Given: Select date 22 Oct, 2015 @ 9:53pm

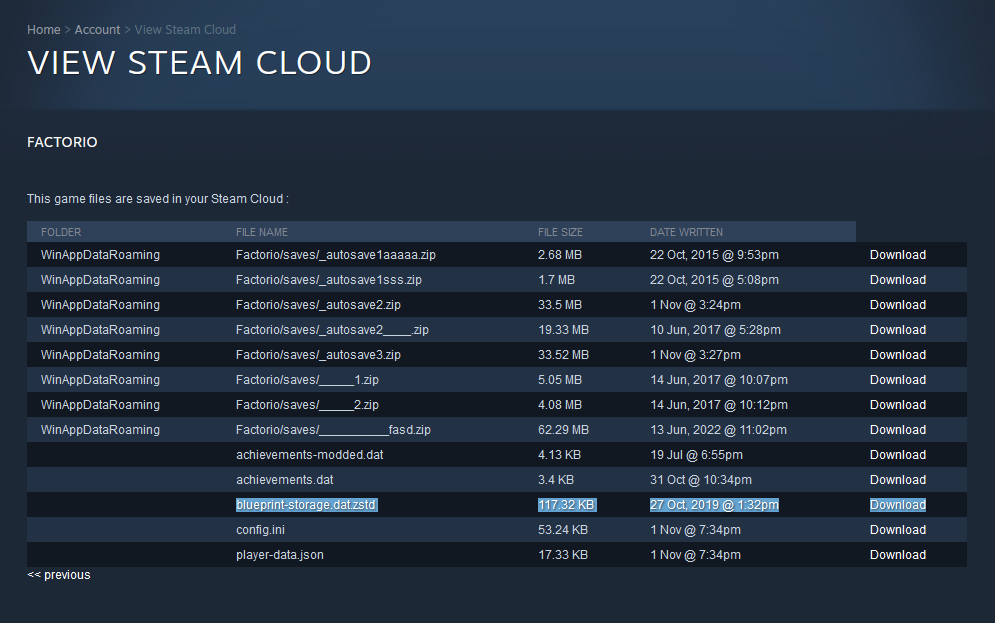Looking at the screenshot, I should point(714,255).
